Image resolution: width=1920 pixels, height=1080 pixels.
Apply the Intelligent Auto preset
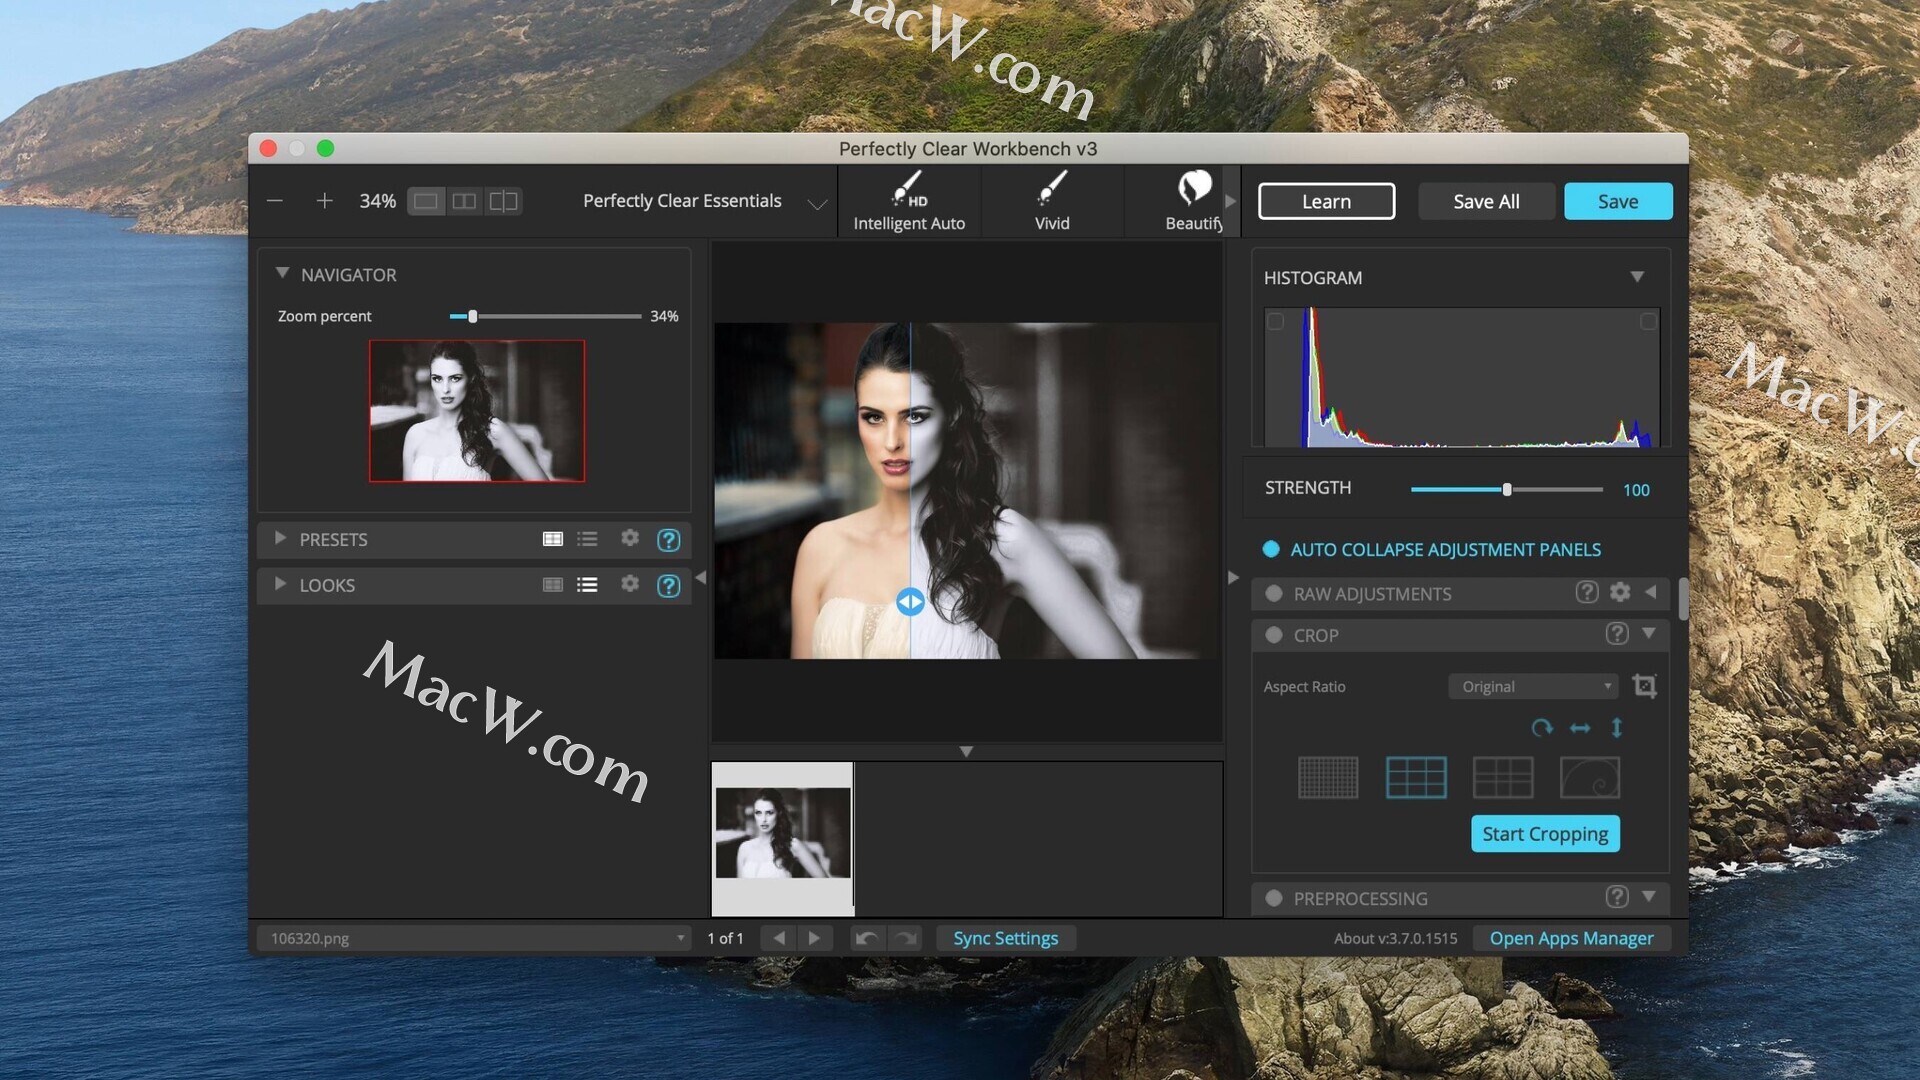[909, 201]
